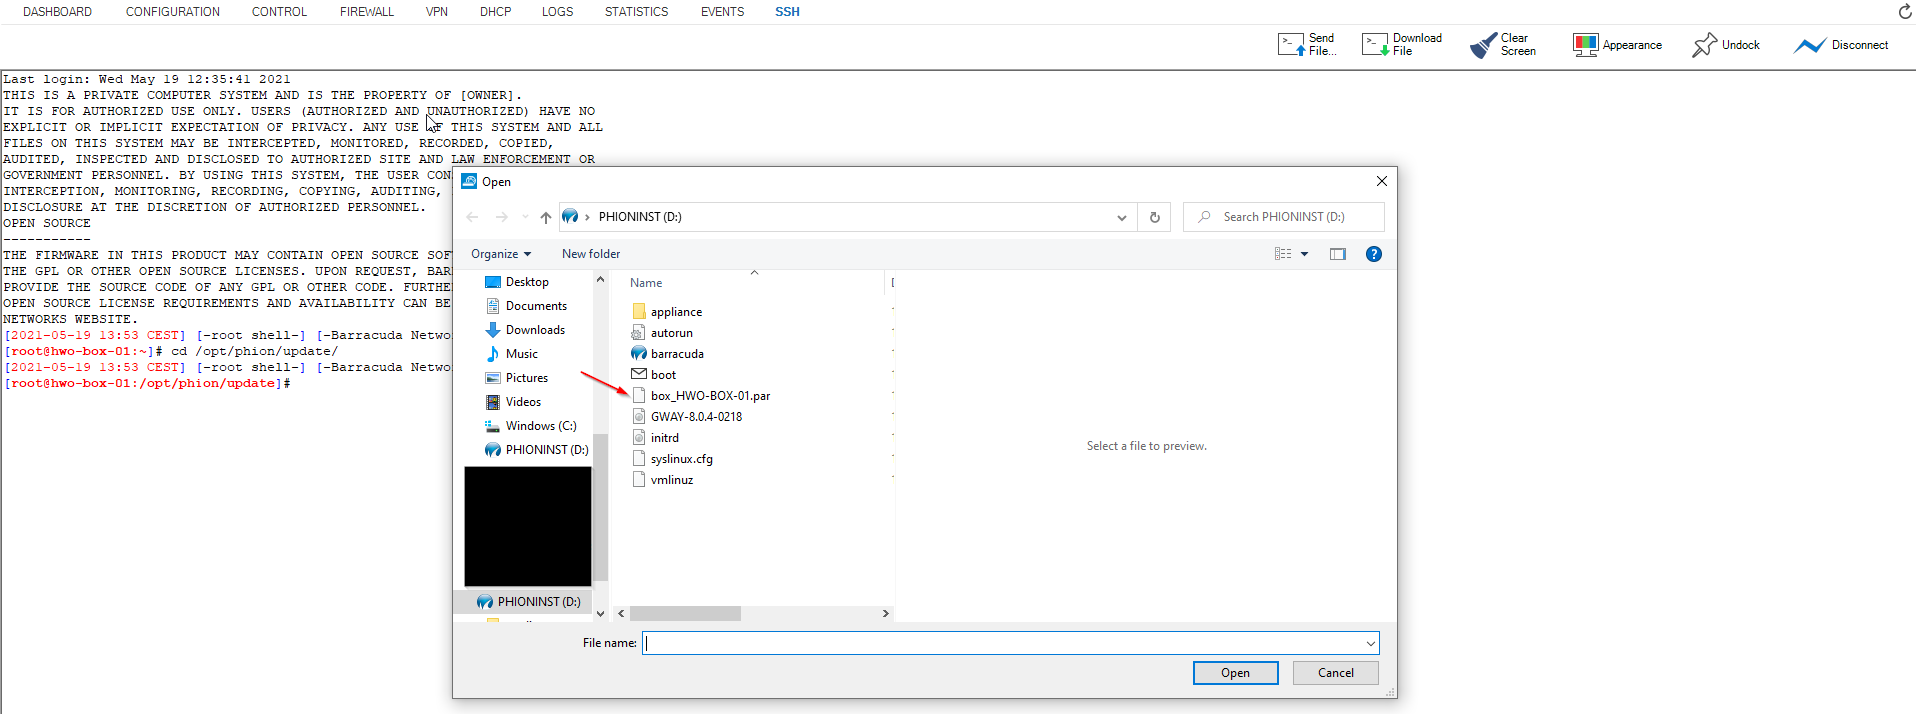
Task: Click the change view icon
Action: [x=1283, y=254]
